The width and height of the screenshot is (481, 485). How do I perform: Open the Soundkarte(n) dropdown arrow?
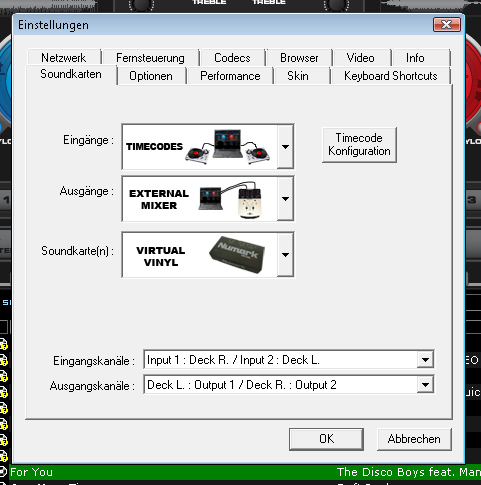285,255
